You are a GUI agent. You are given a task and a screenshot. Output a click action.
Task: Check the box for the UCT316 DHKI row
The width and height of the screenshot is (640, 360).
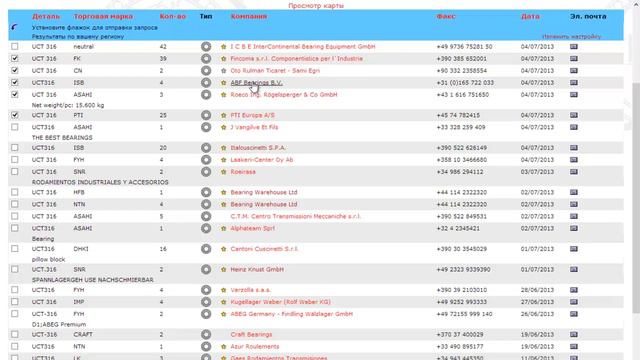(15, 249)
